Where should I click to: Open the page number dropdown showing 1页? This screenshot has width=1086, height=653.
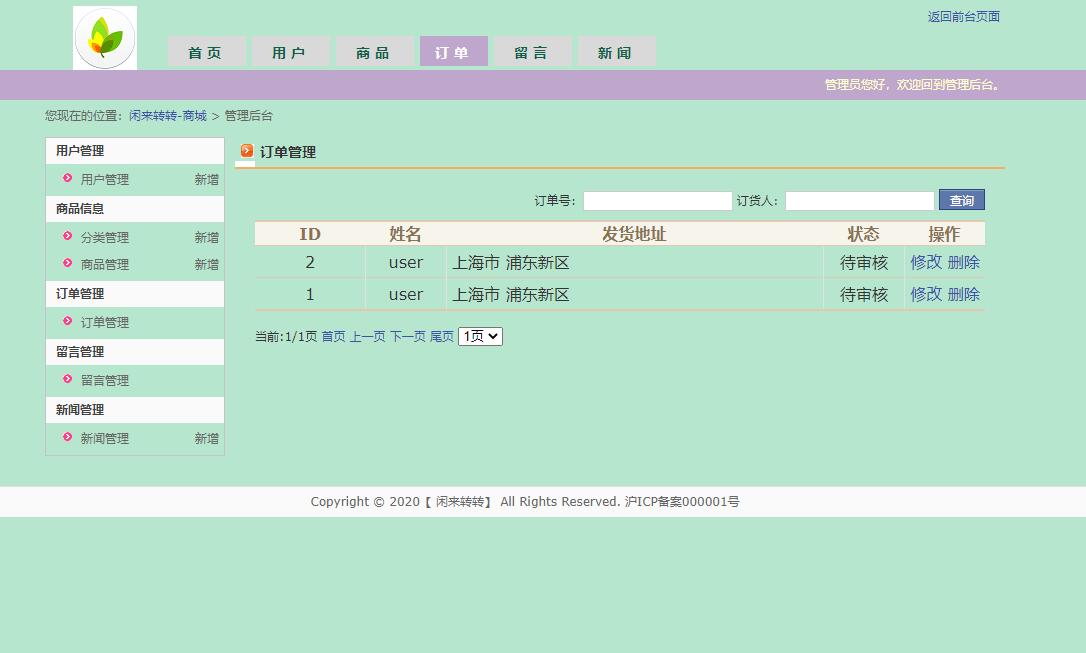pos(479,336)
